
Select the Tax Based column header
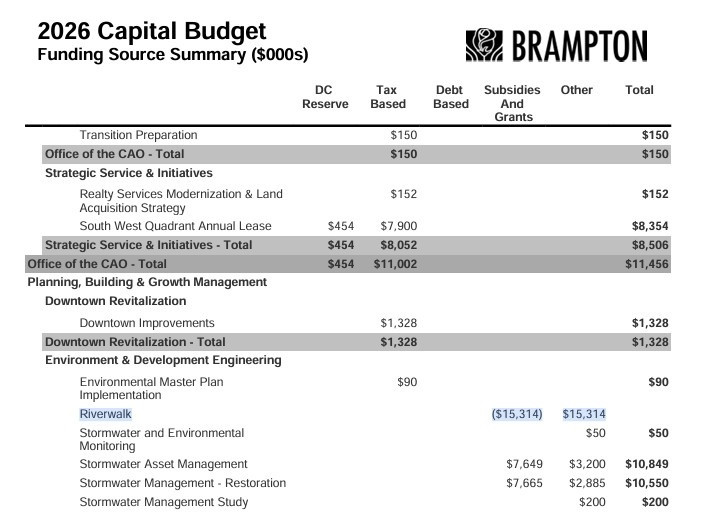click(388, 97)
